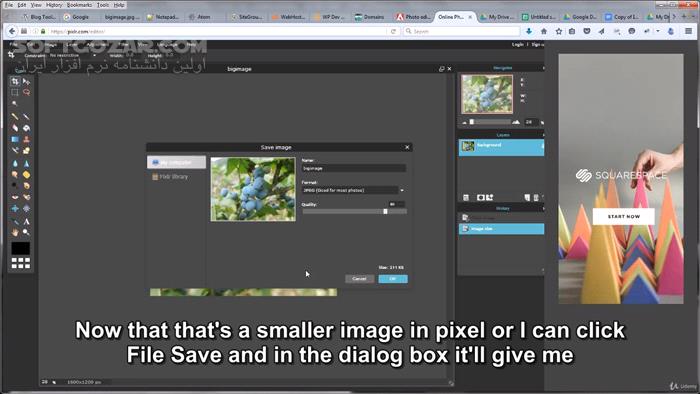Toggle layer settings icon in Layers panel
This screenshot has width=700, height=394.
tap(466, 197)
